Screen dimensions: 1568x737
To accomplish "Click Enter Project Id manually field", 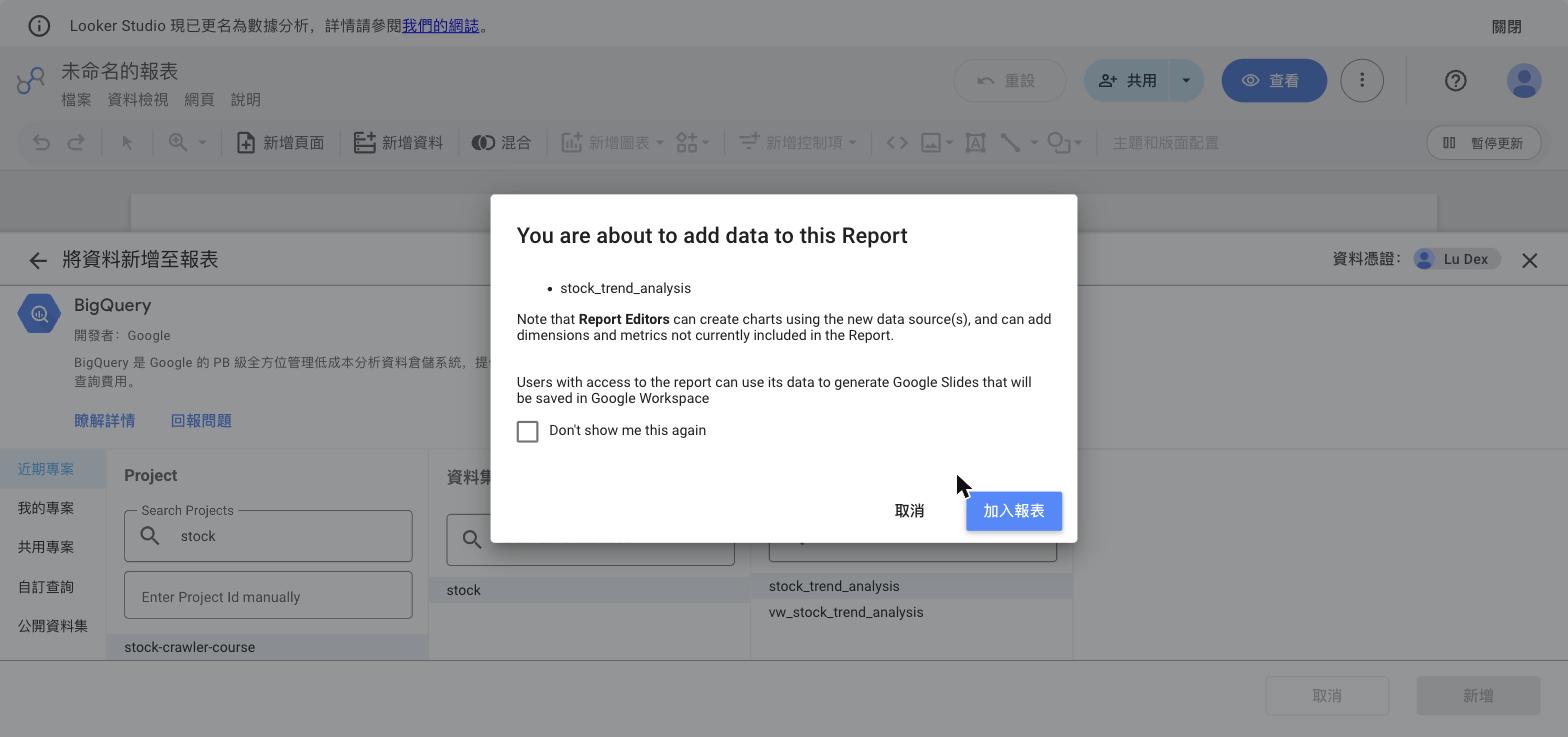I will (x=268, y=596).
